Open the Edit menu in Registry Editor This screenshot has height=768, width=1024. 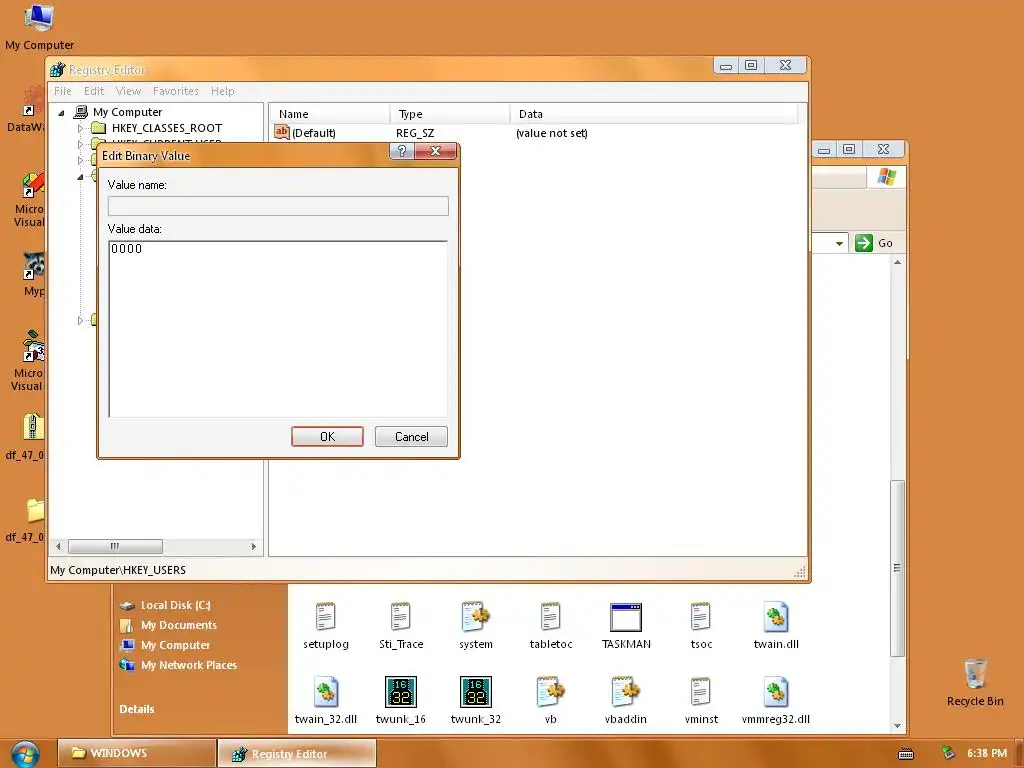94,91
